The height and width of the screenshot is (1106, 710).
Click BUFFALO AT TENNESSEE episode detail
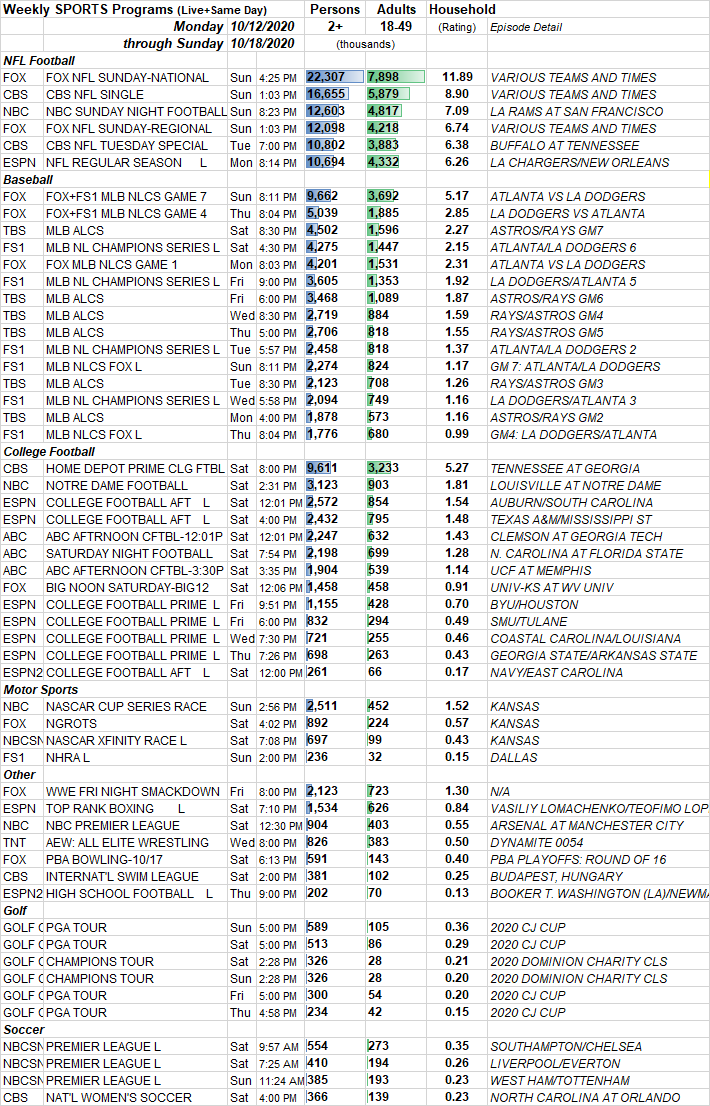tap(565, 145)
